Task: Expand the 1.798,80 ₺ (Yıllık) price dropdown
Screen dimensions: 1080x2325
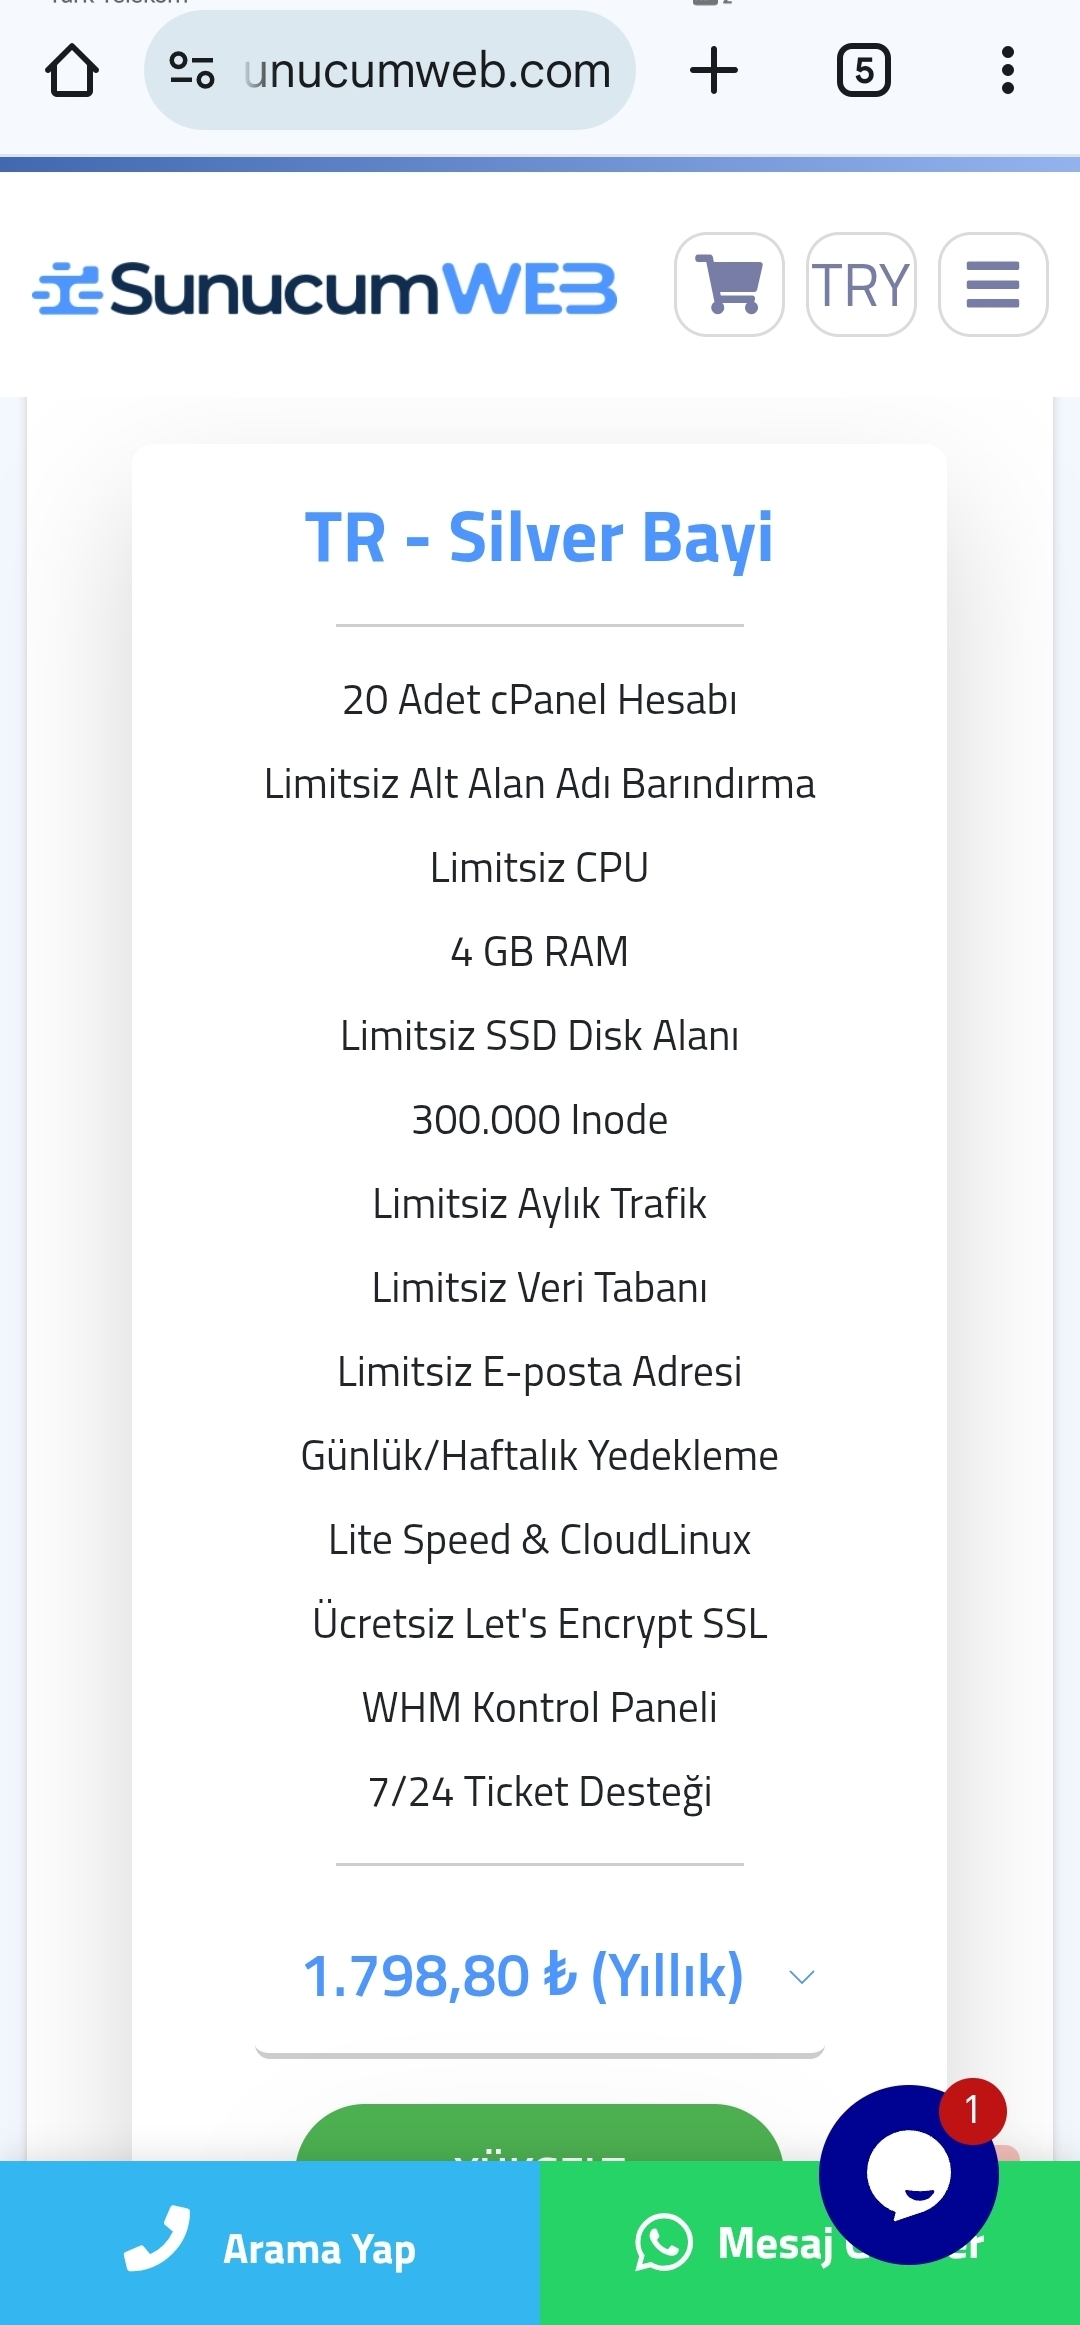Action: [x=540, y=1978]
